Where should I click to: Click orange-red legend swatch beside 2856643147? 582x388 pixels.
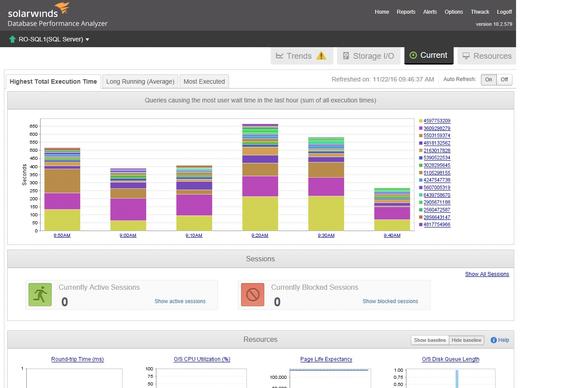click(x=421, y=217)
